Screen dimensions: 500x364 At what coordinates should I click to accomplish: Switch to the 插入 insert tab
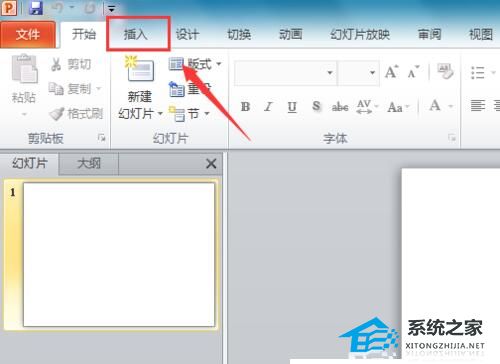136,34
